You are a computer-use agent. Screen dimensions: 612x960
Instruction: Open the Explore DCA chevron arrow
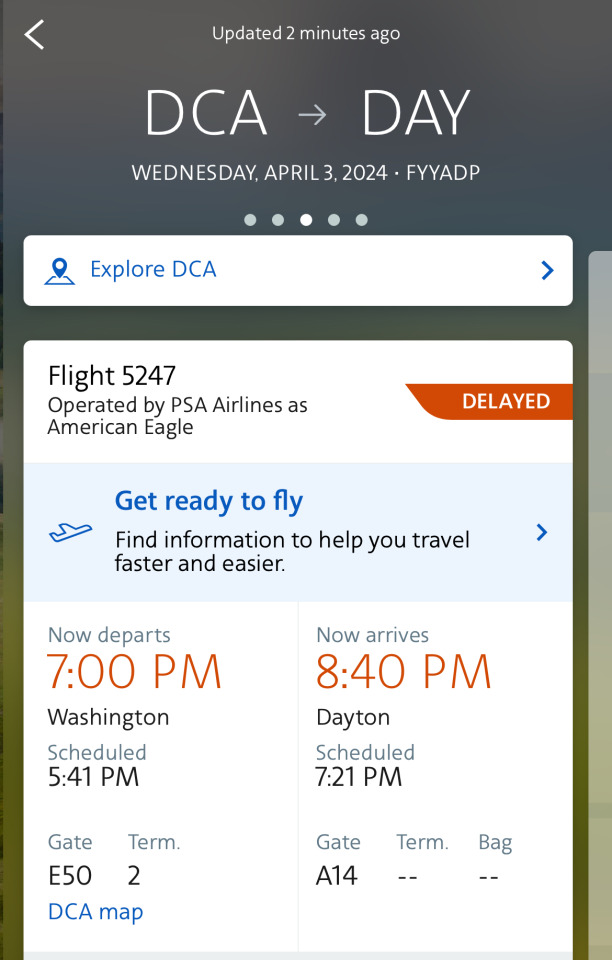click(x=547, y=270)
